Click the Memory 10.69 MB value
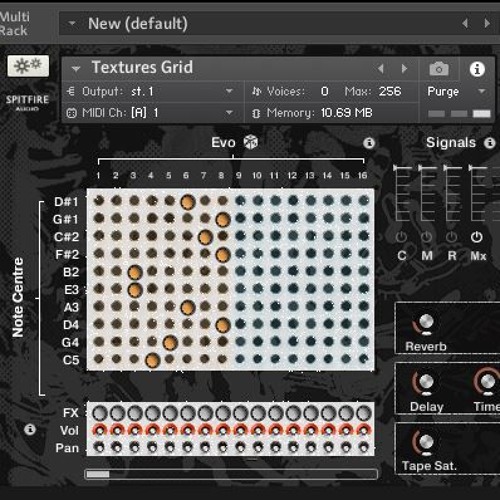Image resolution: width=500 pixels, height=500 pixels. [x=346, y=113]
